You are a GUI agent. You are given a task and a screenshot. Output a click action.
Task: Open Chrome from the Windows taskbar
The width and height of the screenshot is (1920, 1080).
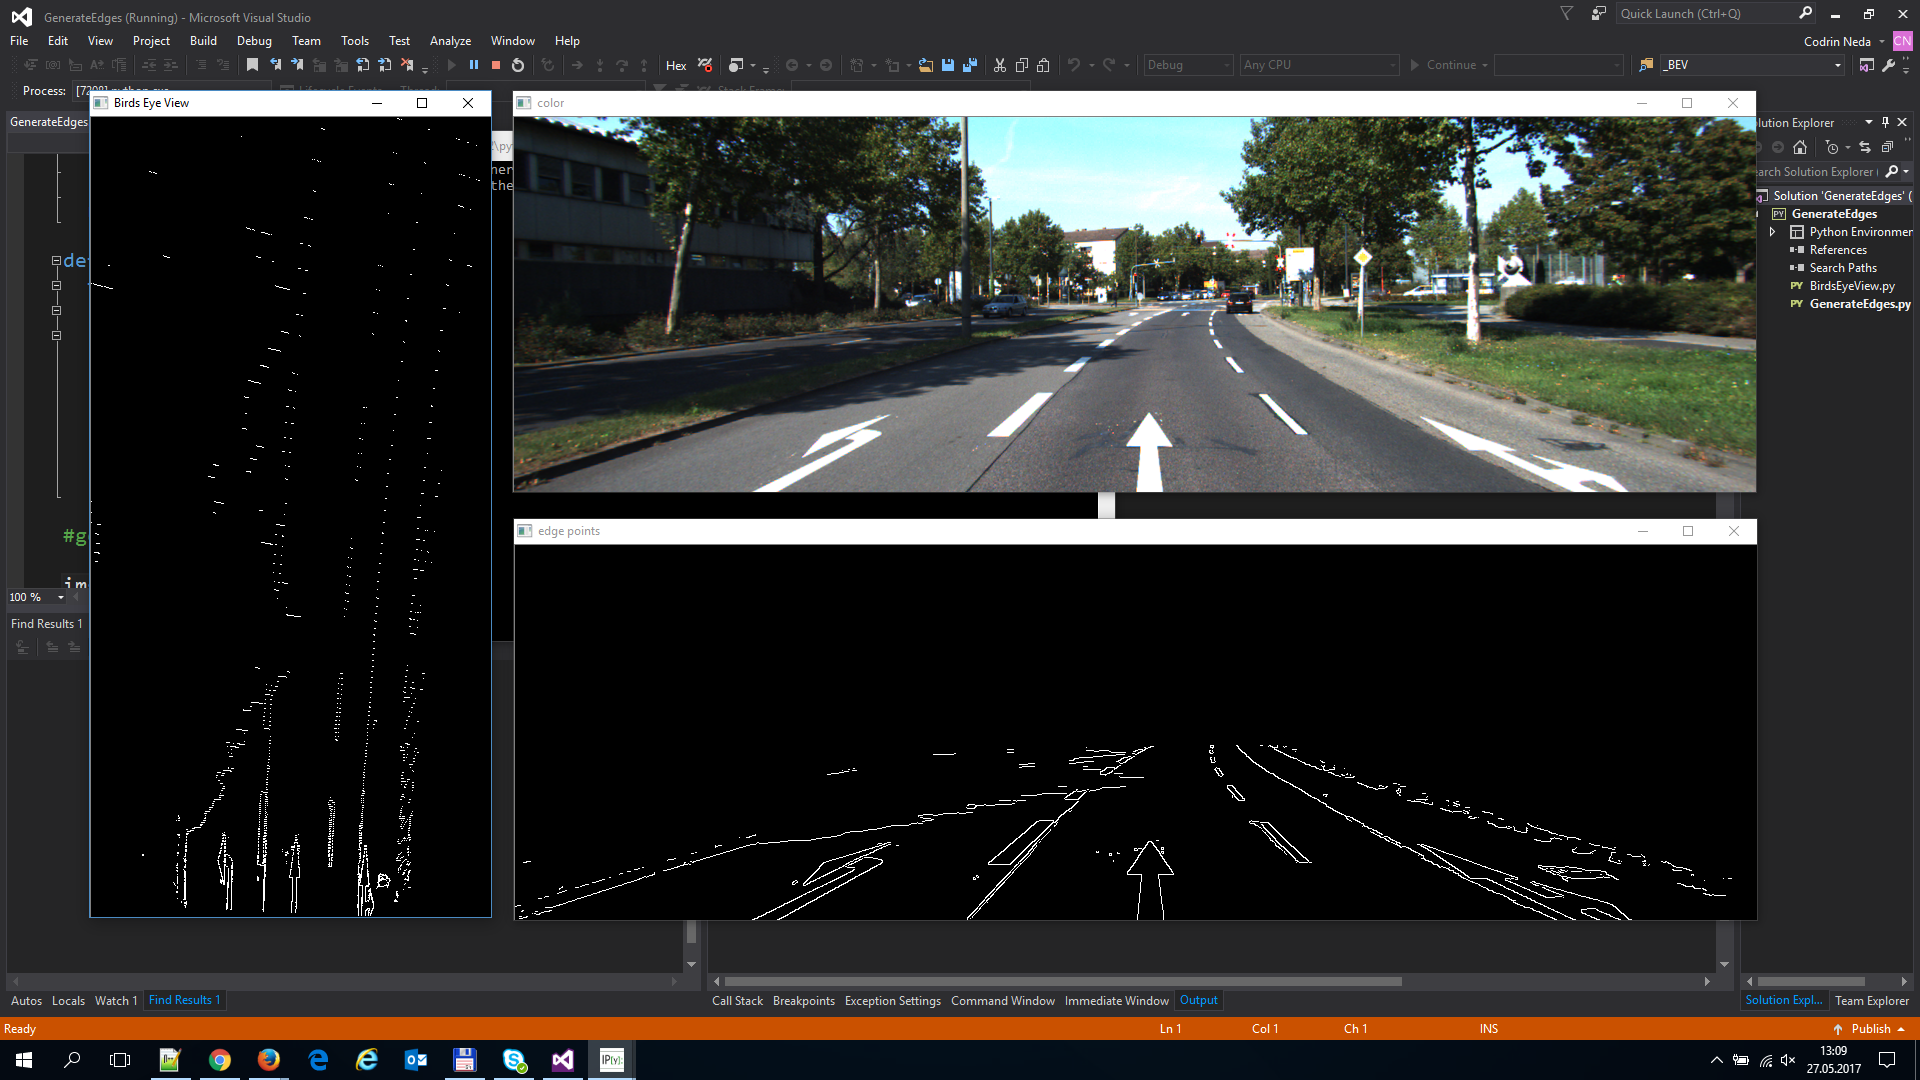click(220, 1060)
